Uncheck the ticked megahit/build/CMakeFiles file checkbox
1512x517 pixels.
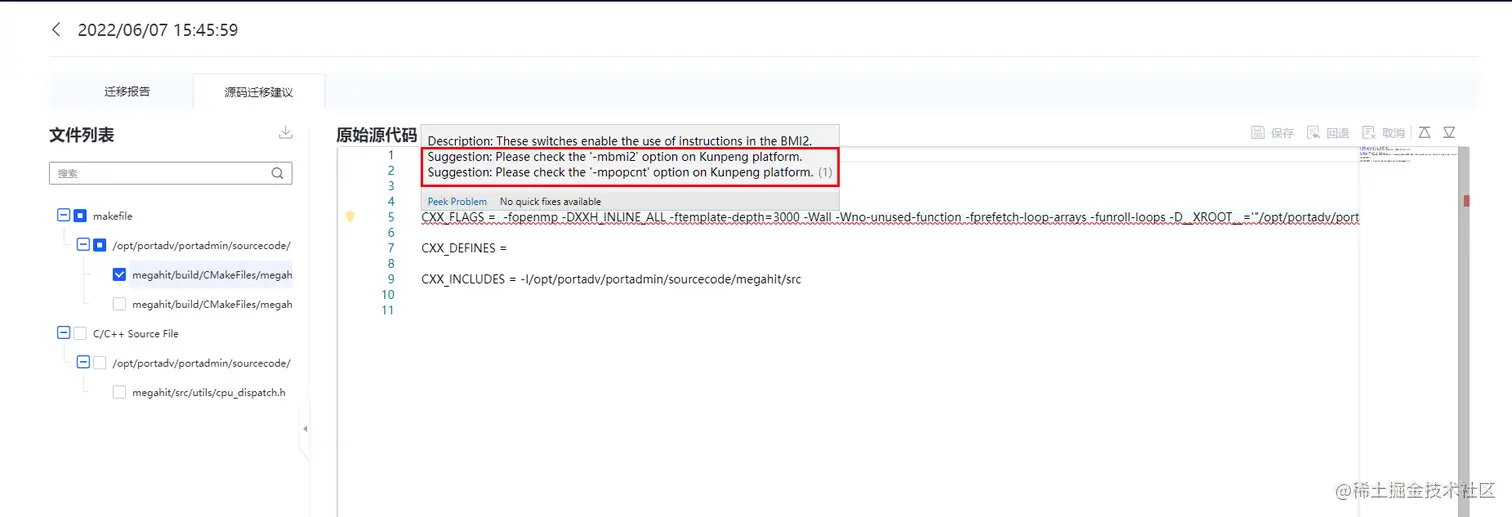tap(120, 274)
